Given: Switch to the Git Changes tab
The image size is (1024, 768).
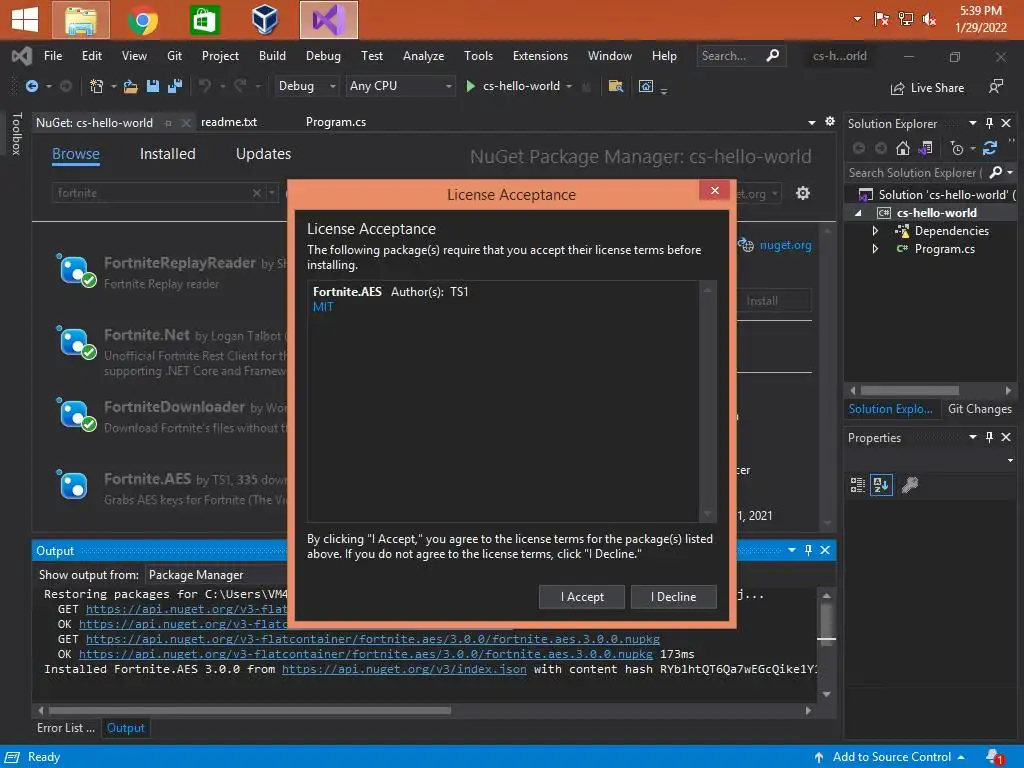Looking at the screenshot, I should 979,409.
